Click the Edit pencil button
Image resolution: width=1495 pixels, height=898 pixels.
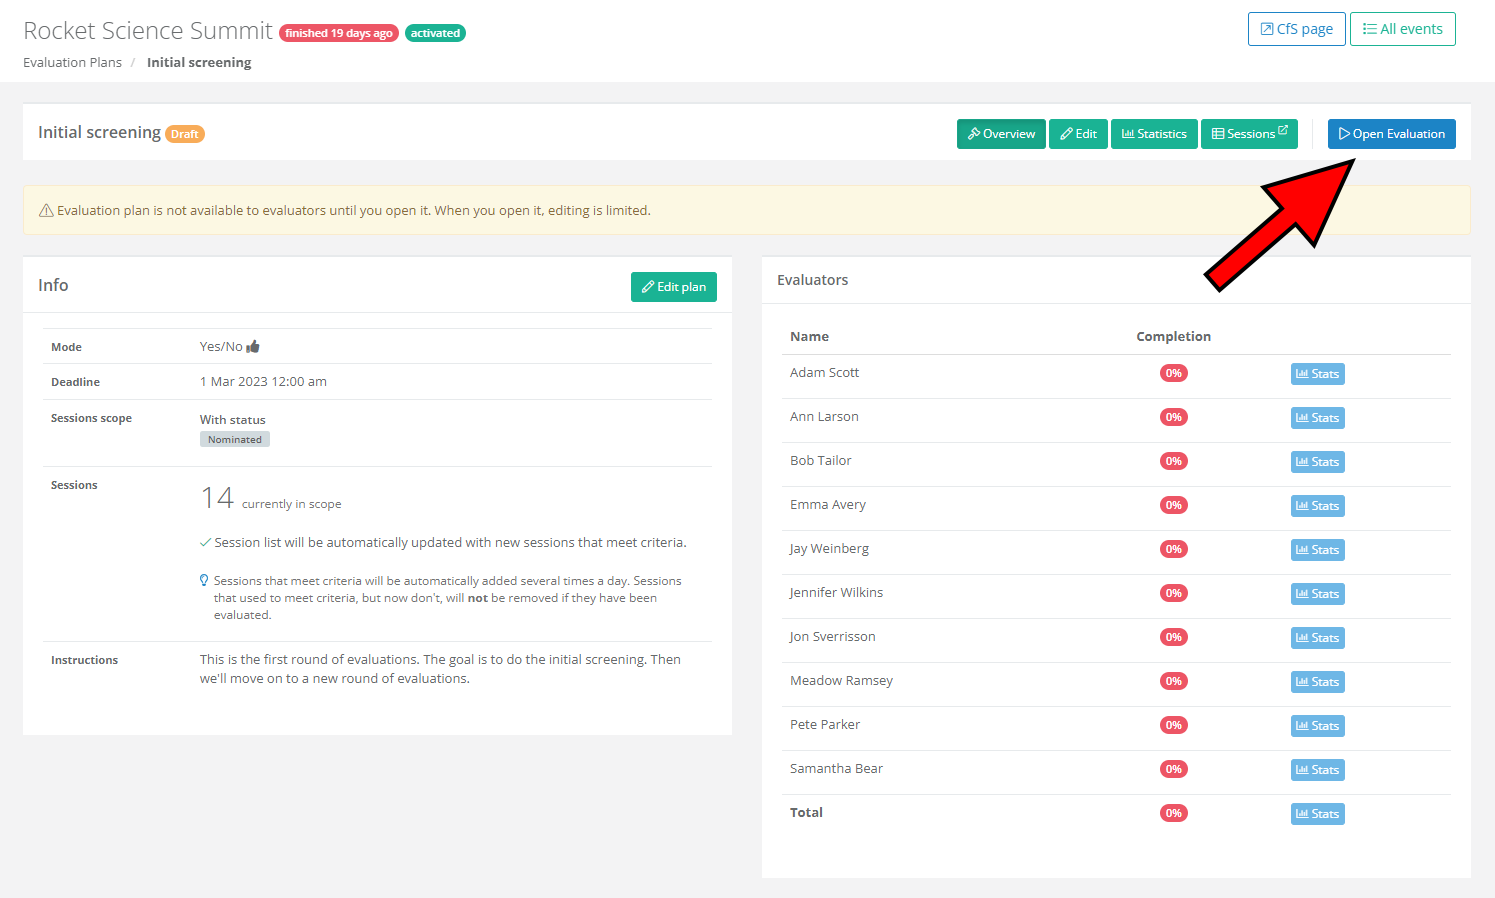[1078, 134]
